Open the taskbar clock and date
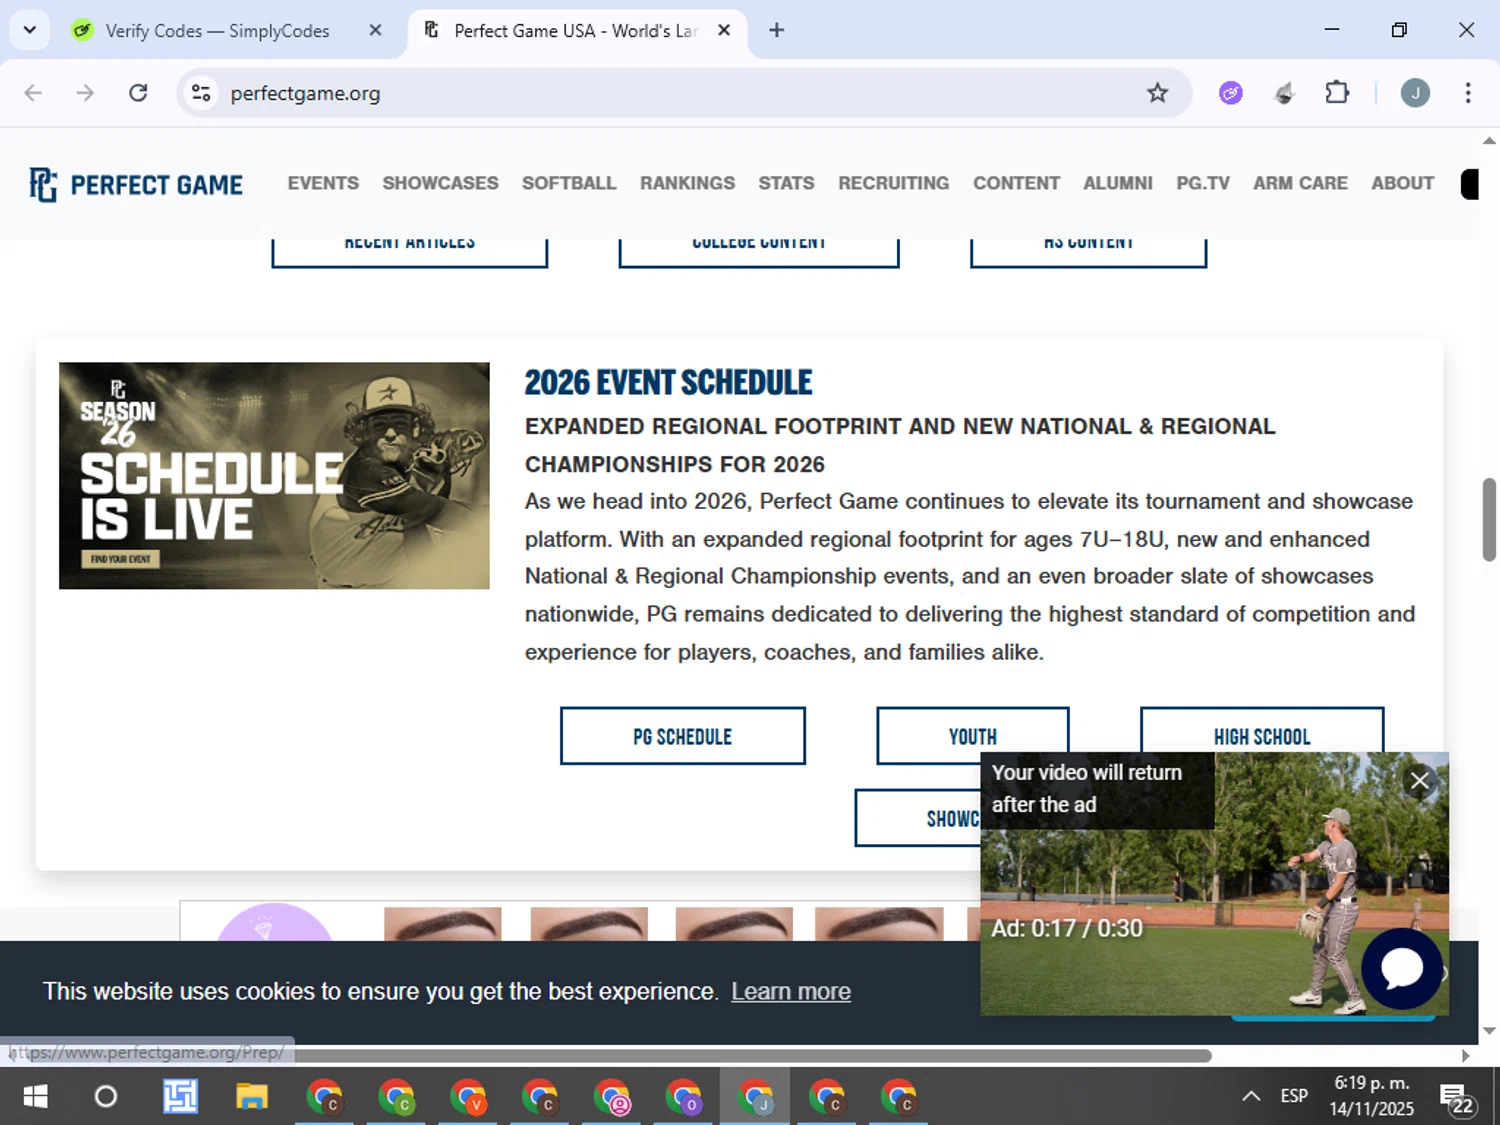This screenshot has height=1125, width=1500. pyautogui.click(x=1371, y=1096)
